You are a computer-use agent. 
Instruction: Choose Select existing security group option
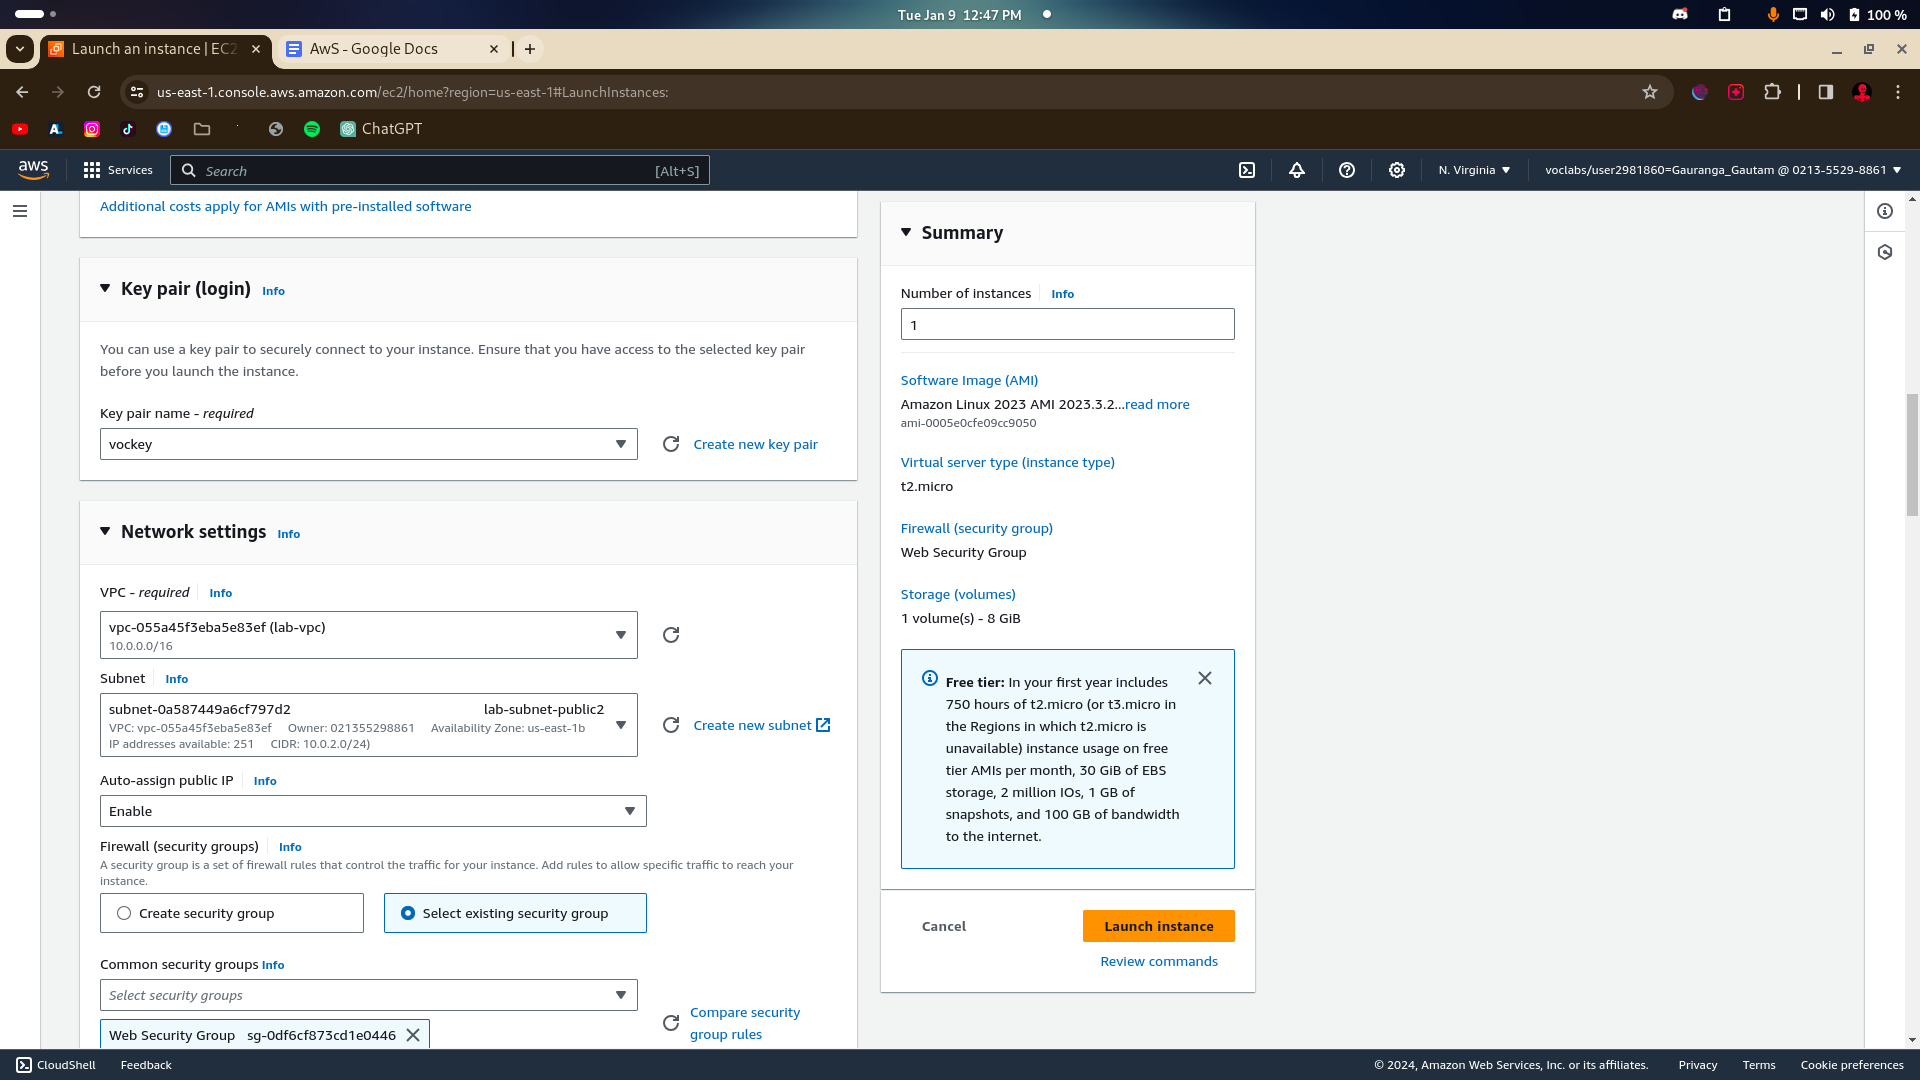(408, 913)
